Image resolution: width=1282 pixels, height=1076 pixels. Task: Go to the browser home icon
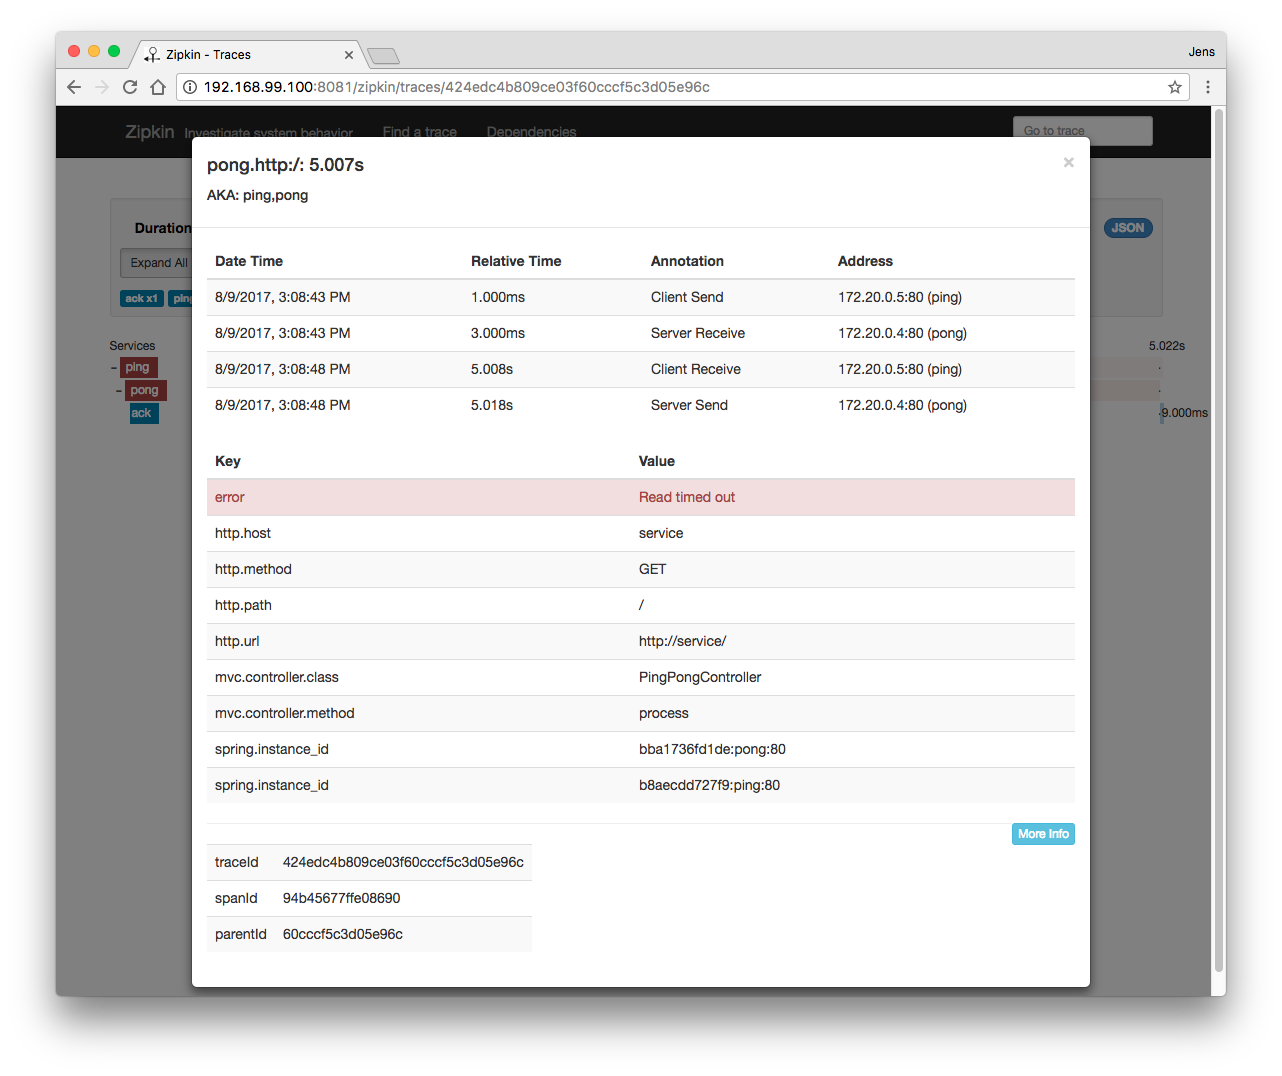pyautogui.click(x=158, y=87)
